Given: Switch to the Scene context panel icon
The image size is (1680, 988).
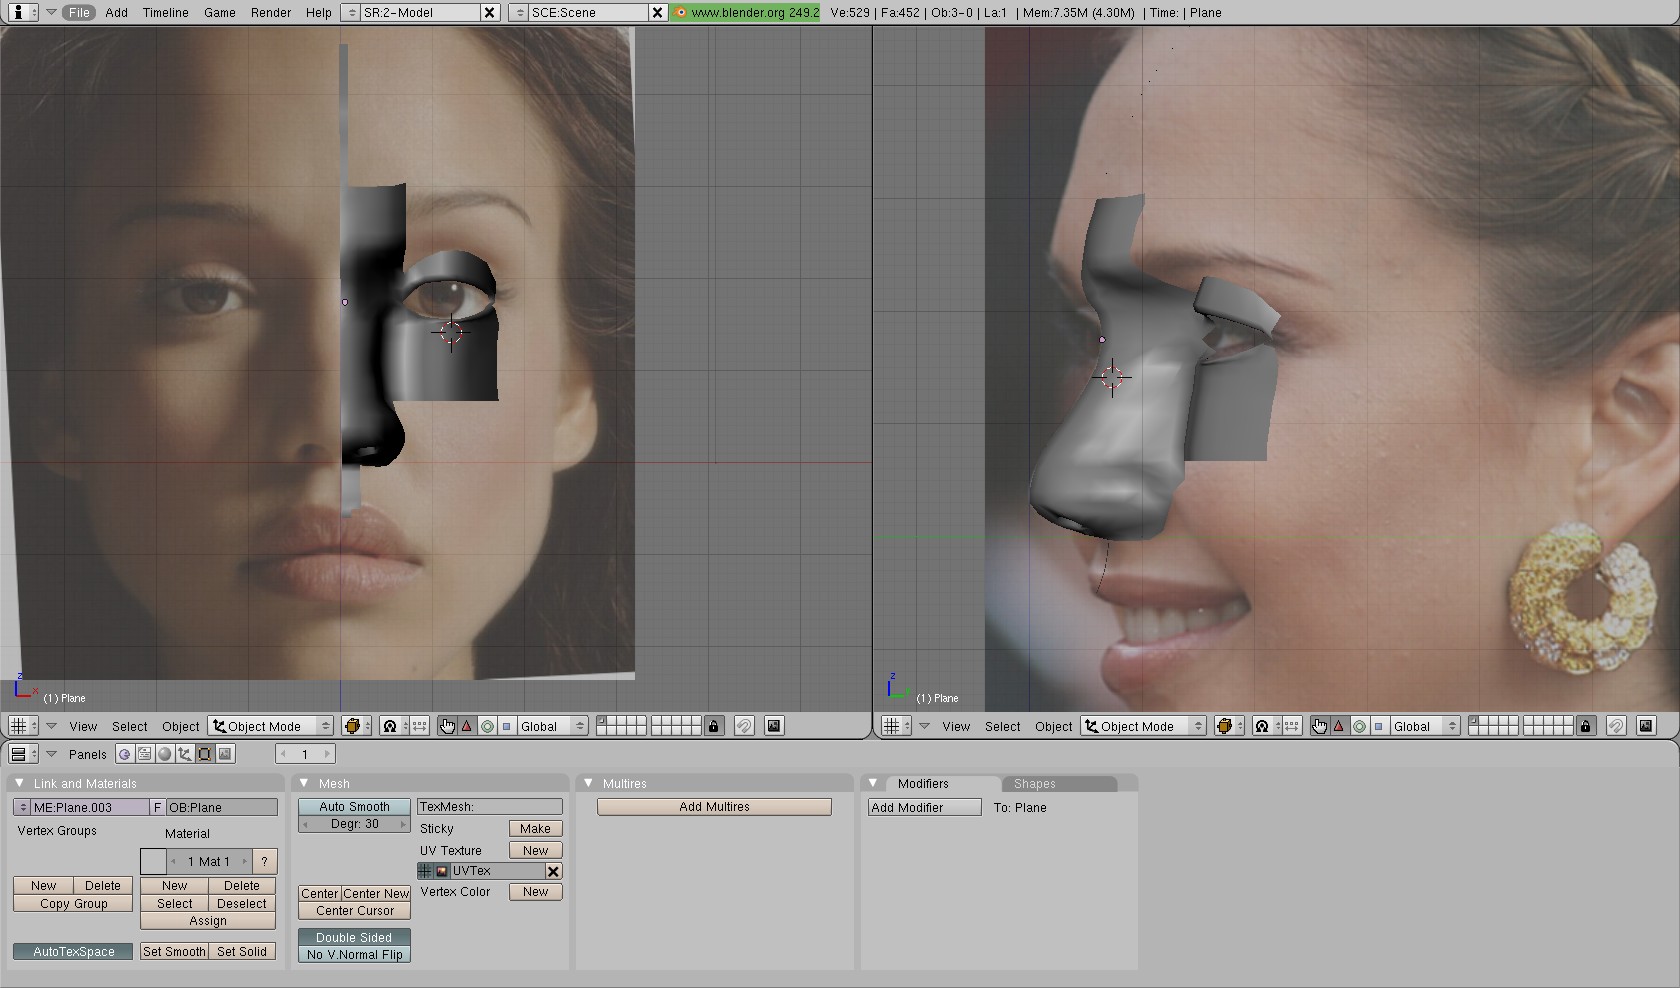Looking at the screenshot, I should coord(225,754).
